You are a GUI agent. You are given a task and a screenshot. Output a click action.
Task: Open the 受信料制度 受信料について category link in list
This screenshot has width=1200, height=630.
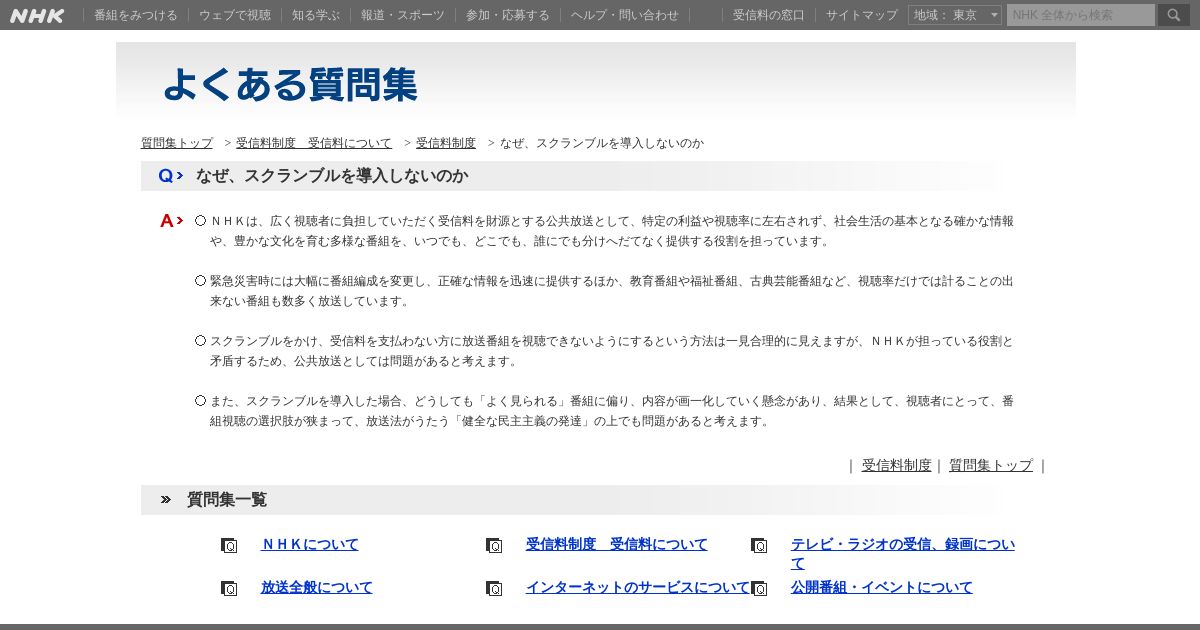(x=616, y=544)
